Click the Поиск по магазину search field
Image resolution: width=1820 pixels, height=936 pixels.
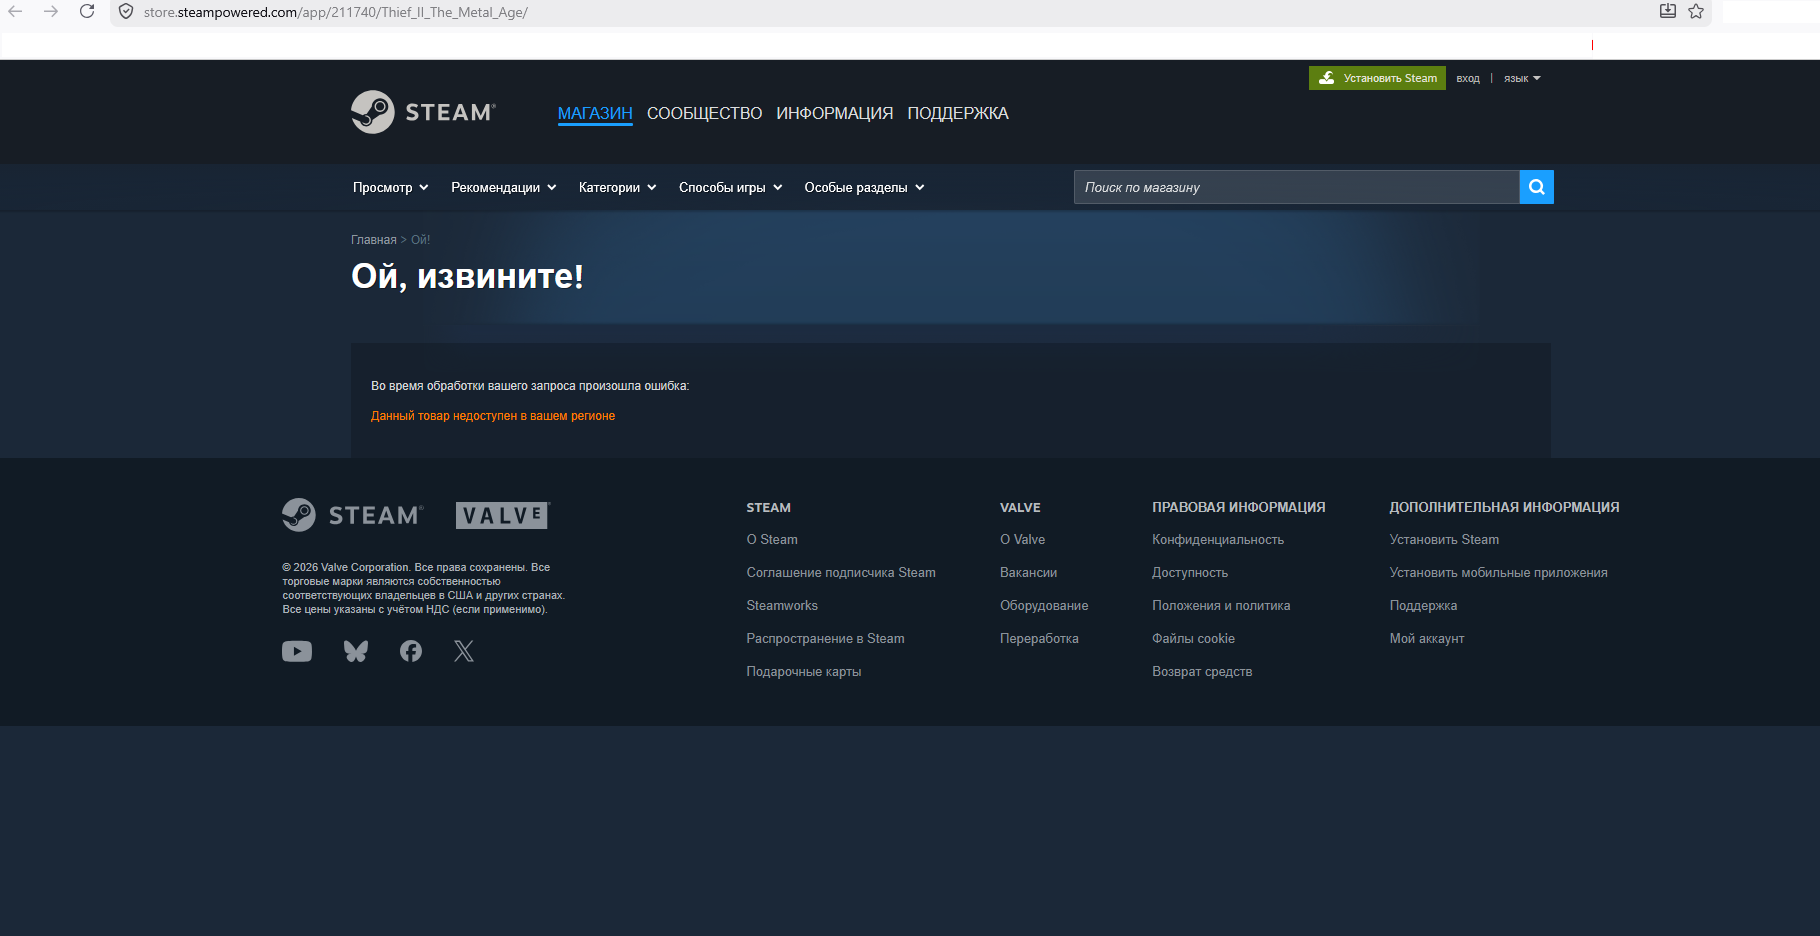point(1296,187)
